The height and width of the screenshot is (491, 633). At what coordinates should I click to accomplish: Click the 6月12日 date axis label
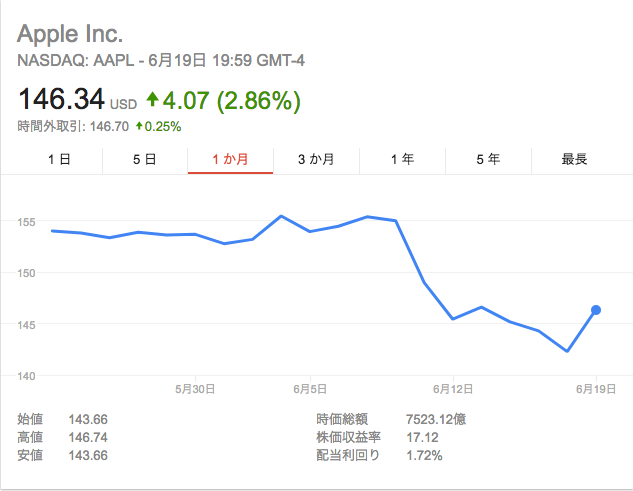(x=453, y=389)
